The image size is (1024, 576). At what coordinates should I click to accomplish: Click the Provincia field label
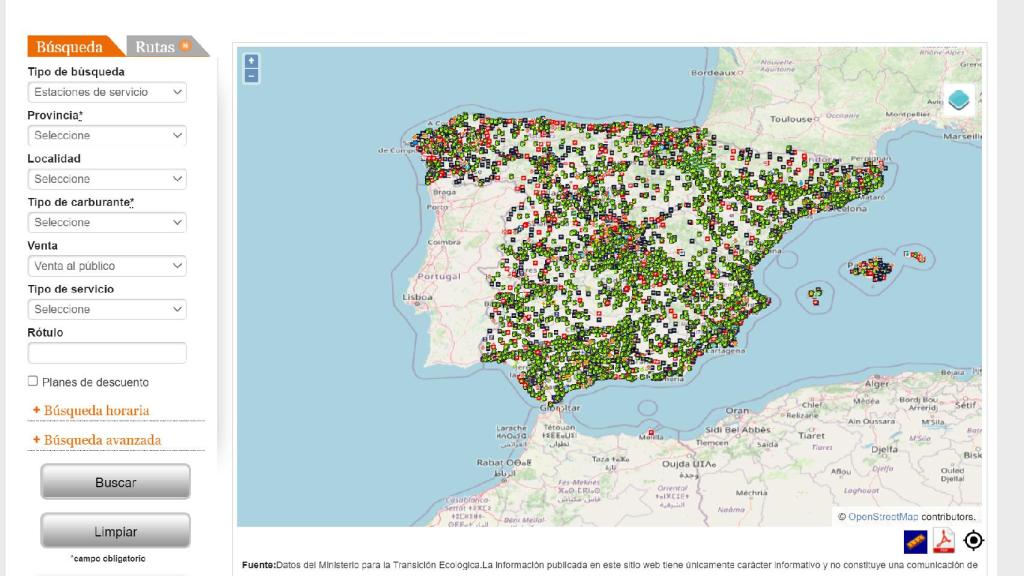pyautogui.click(x=55, y=115)
